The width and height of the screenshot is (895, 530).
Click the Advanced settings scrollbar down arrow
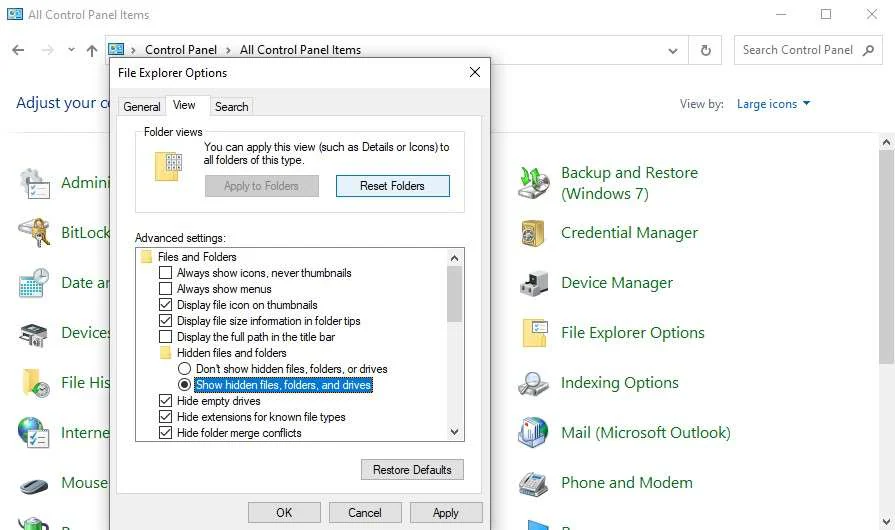click(455, 433)
